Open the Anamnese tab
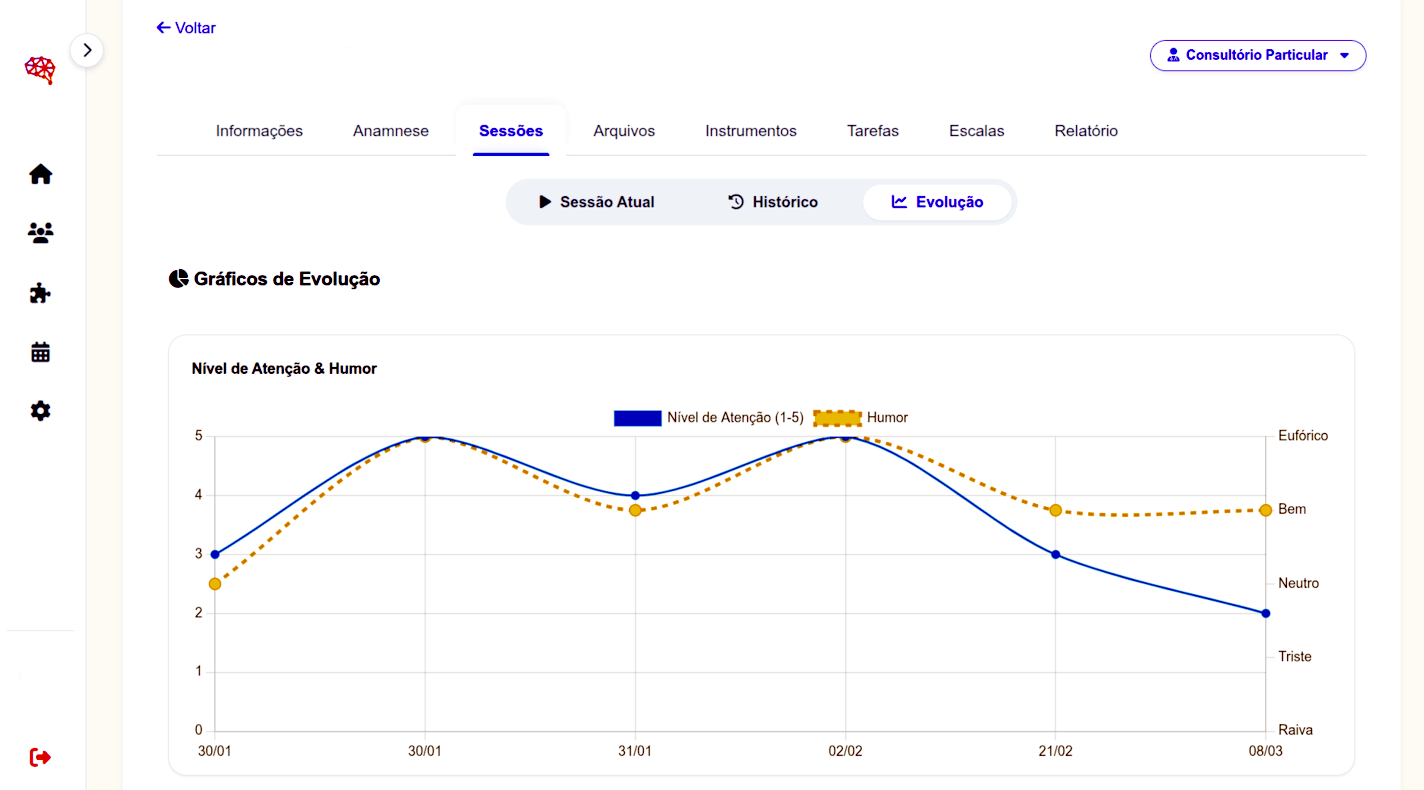 click(x=391, y=131)
